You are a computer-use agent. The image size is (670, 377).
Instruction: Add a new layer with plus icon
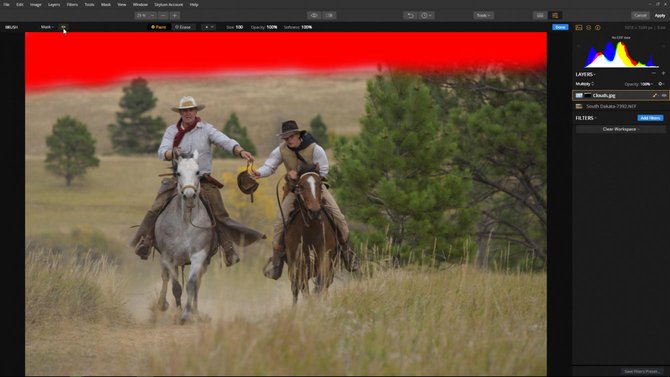pos(663,74)
